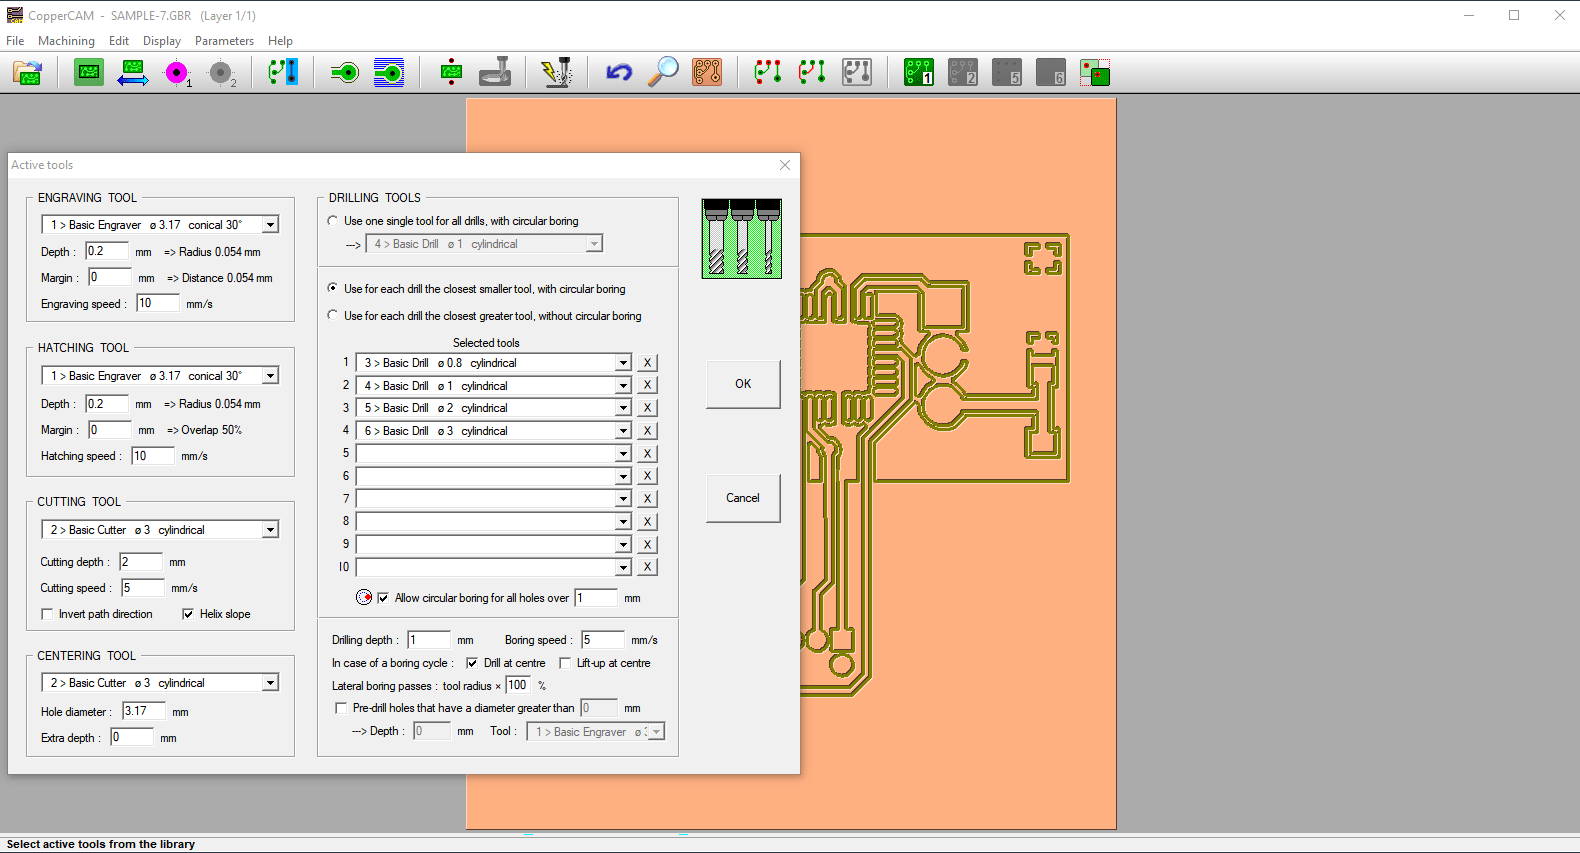This screenshot has height=853, width=1580.
Task: Toggle the Helix slope checkbox
Action: point(188,614)
